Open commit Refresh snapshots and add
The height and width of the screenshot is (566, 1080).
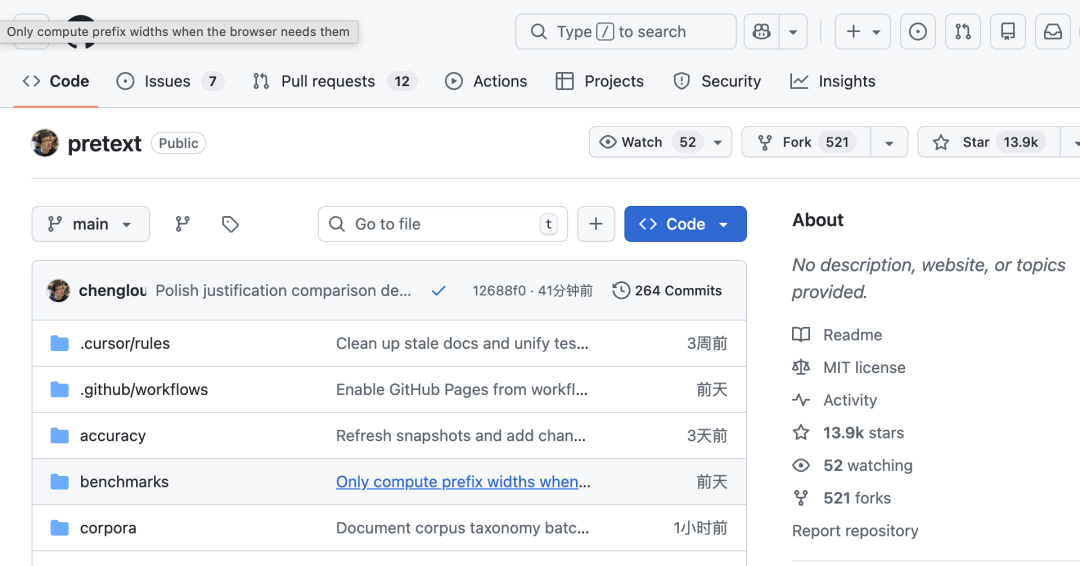pyautogui.click(x=461, y=435)
